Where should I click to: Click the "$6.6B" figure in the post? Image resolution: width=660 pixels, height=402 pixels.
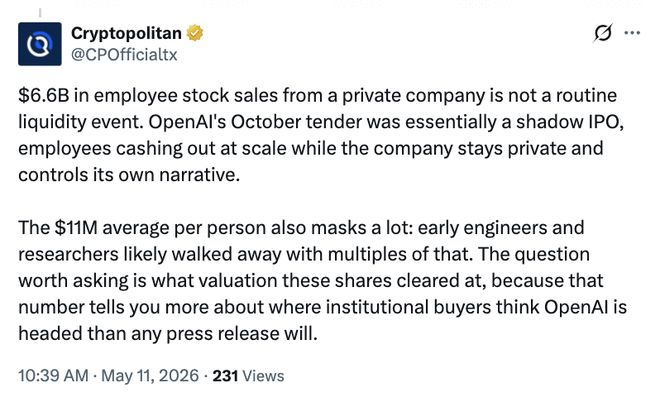tap(43, 96)
